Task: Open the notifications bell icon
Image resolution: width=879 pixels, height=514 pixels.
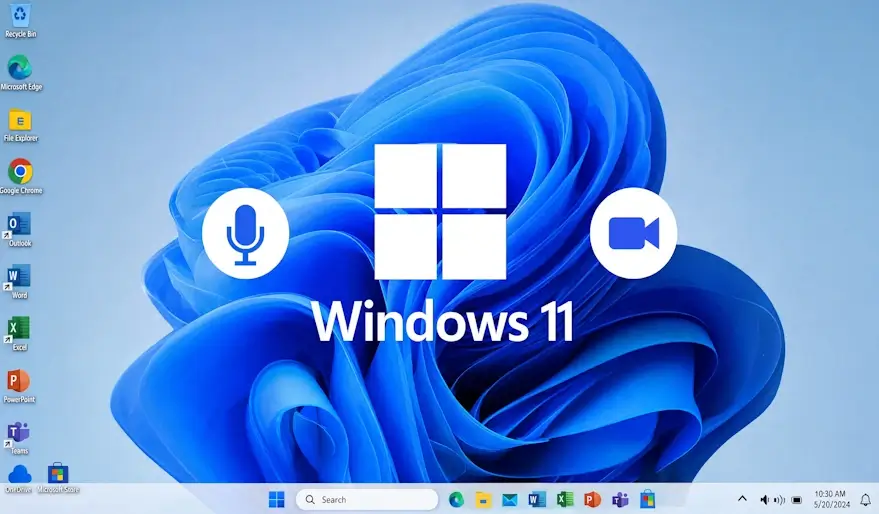Action: 866,499
